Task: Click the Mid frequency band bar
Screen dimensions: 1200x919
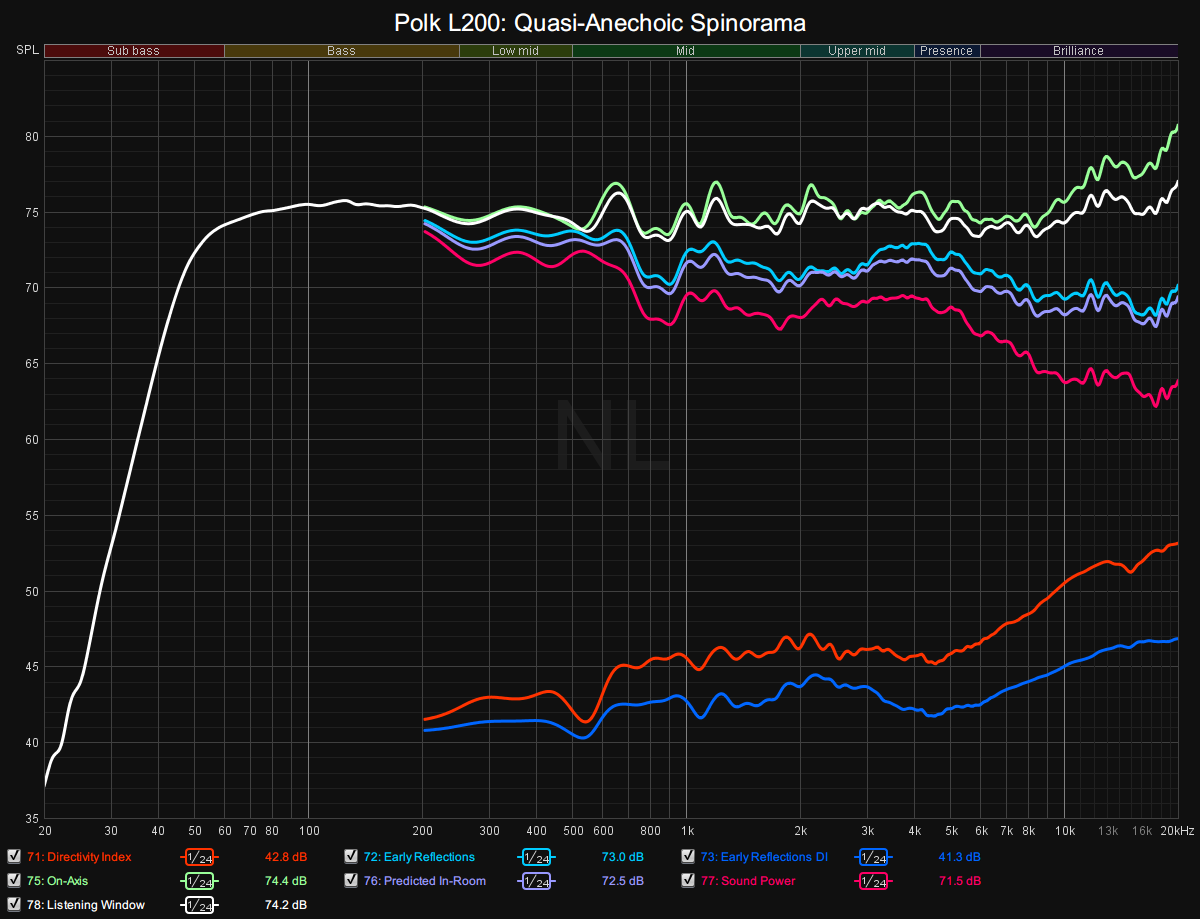Action: pyautogui.click(x=686, y=51)
